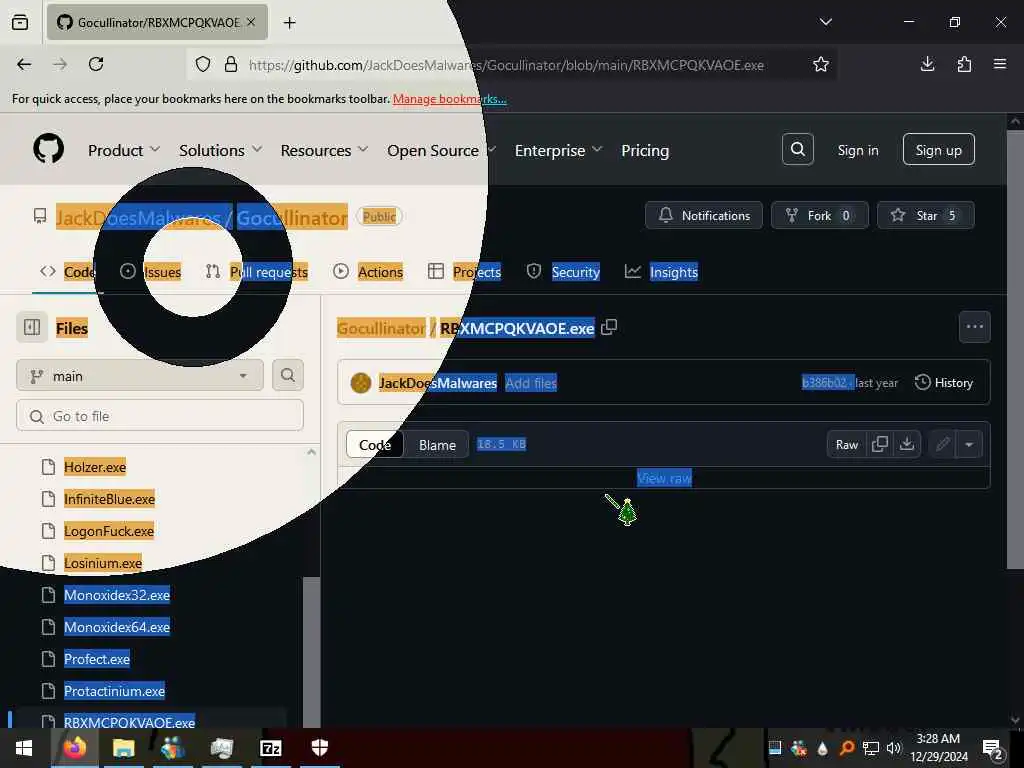Select the Code view toggle

(375, 445)
